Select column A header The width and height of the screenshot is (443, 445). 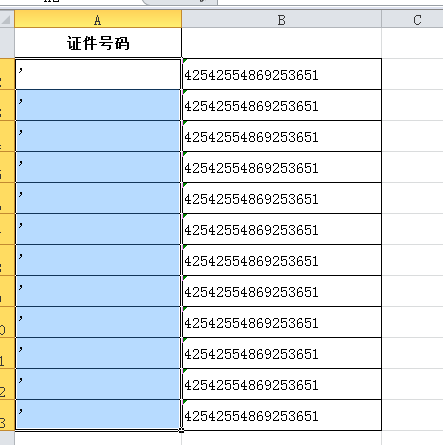click(x=98, y=19)
